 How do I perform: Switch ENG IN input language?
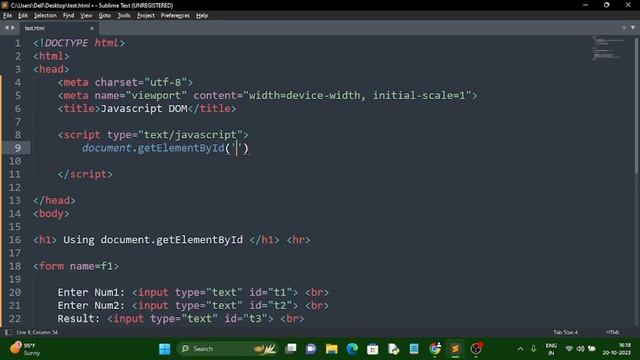pyautogui.click(x=551, y=349)
